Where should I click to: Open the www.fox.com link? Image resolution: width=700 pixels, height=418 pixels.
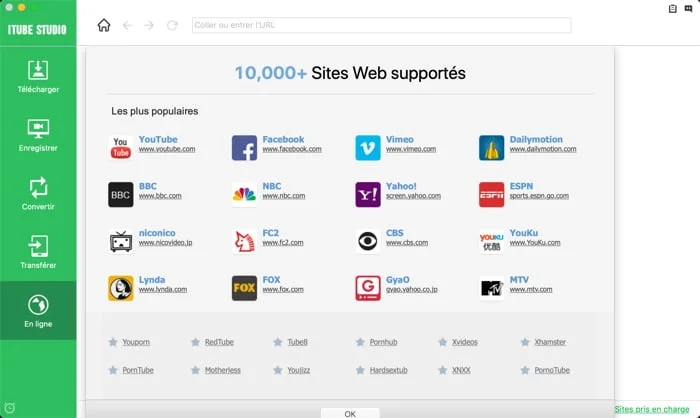283,290
